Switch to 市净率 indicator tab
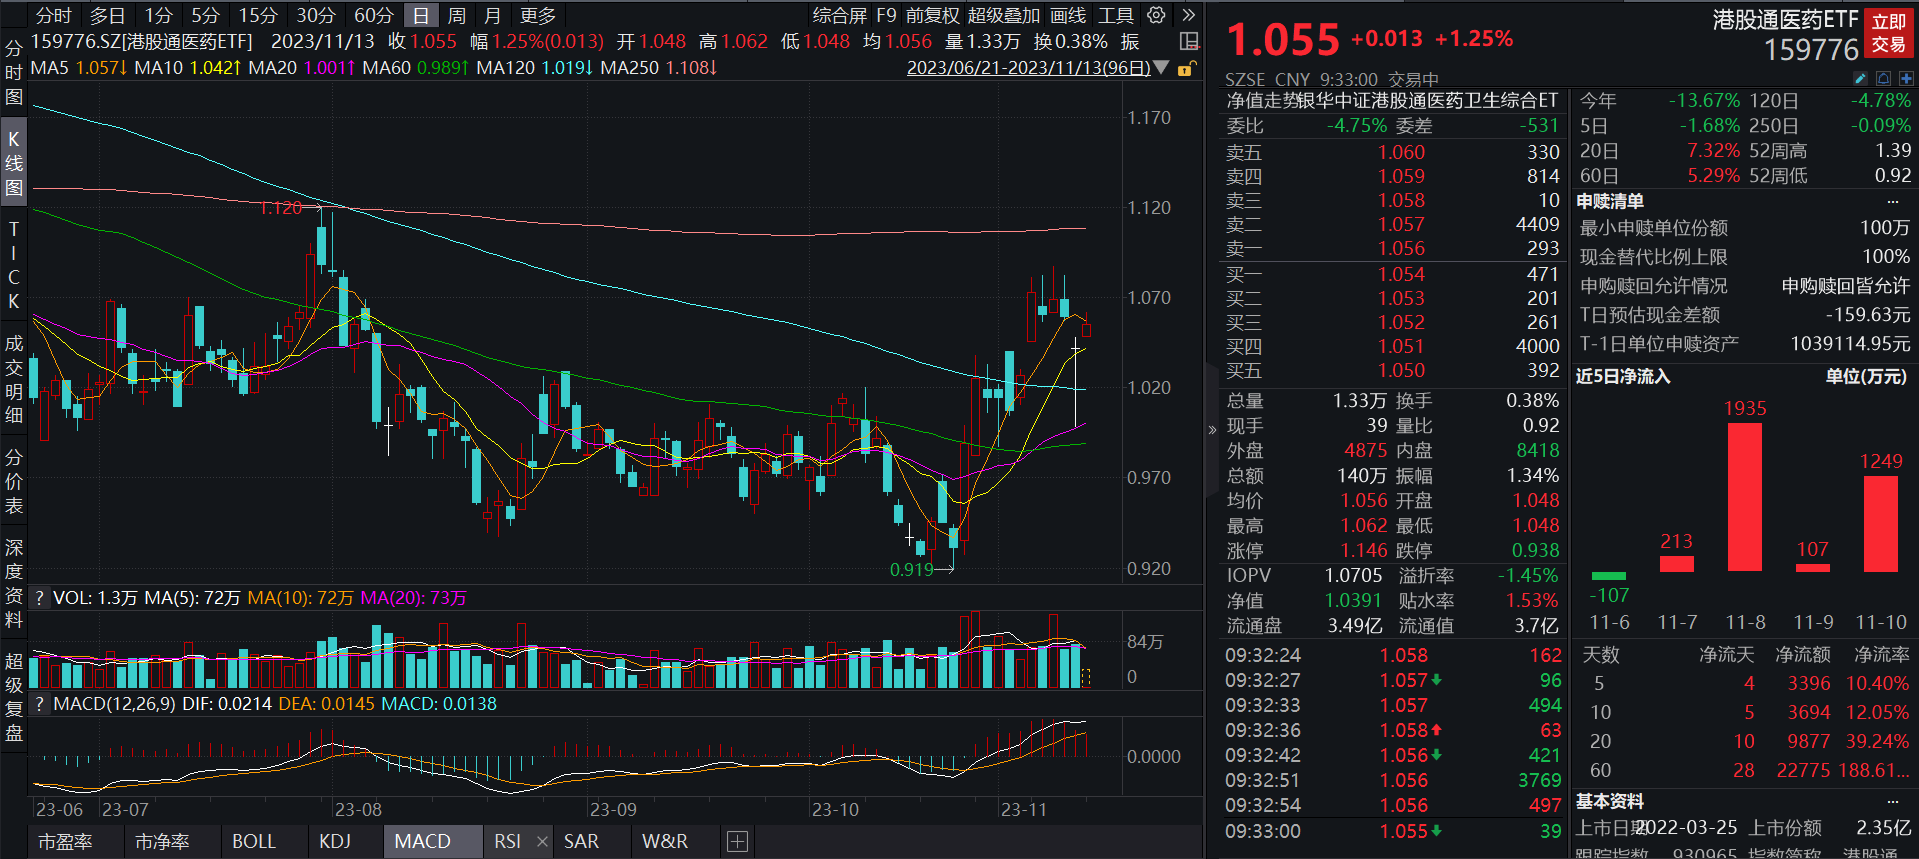 [162, 842]
